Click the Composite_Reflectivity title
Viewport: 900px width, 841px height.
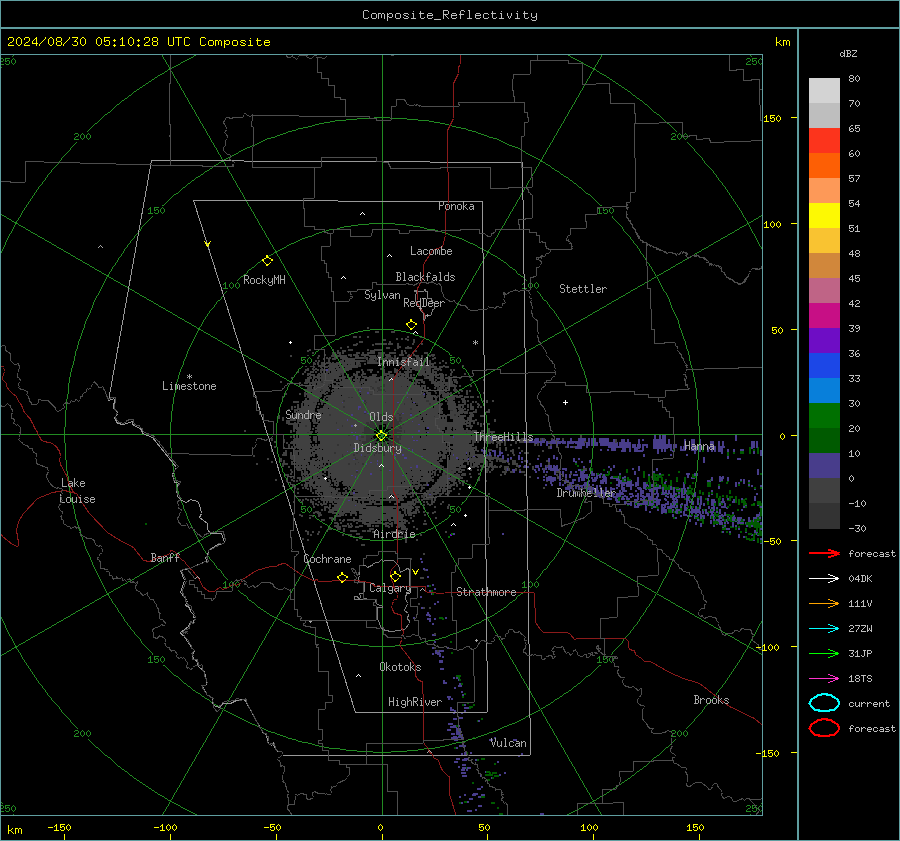click(449, 15)
